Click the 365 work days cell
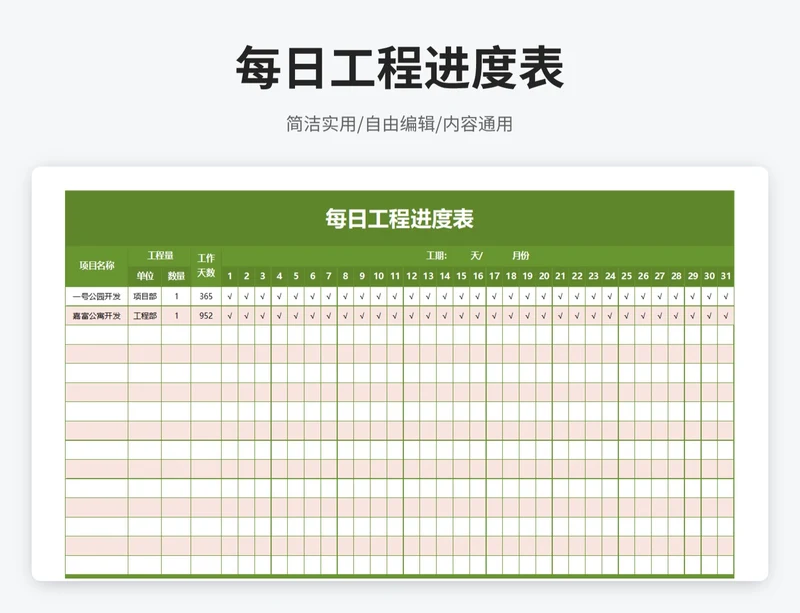Viewport: 800px width, 613px height. point(206,297)
